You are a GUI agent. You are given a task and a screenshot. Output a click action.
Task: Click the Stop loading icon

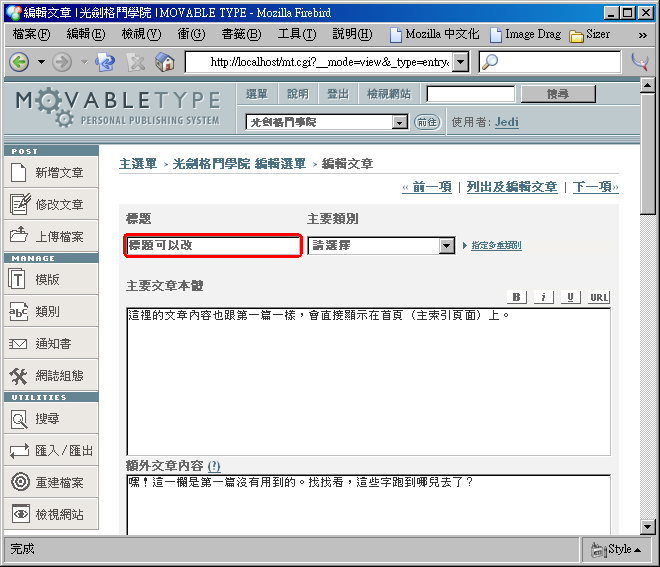(136, 63)
